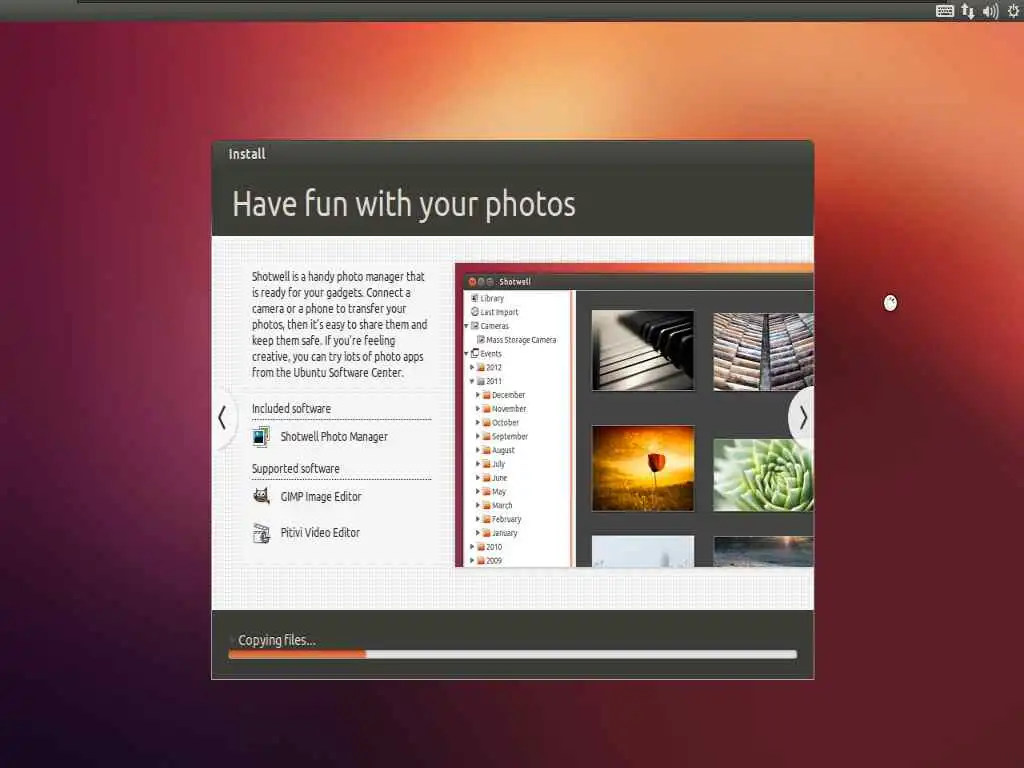
Task: Open the sound volume indicator
Action: [990, 11]
